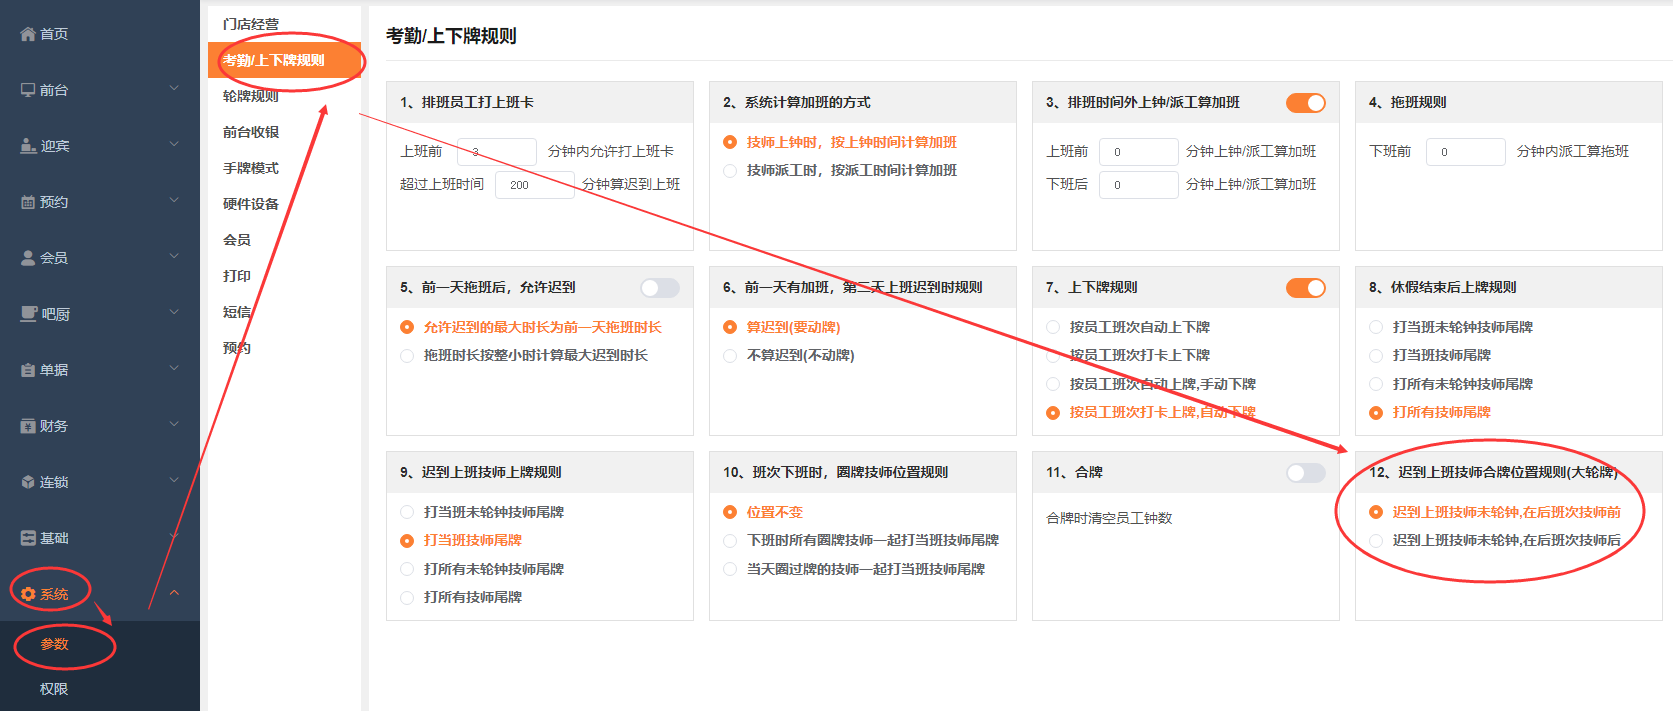
Task: Expand the 财务 menu chevron
Action: [x=174, y=424]
